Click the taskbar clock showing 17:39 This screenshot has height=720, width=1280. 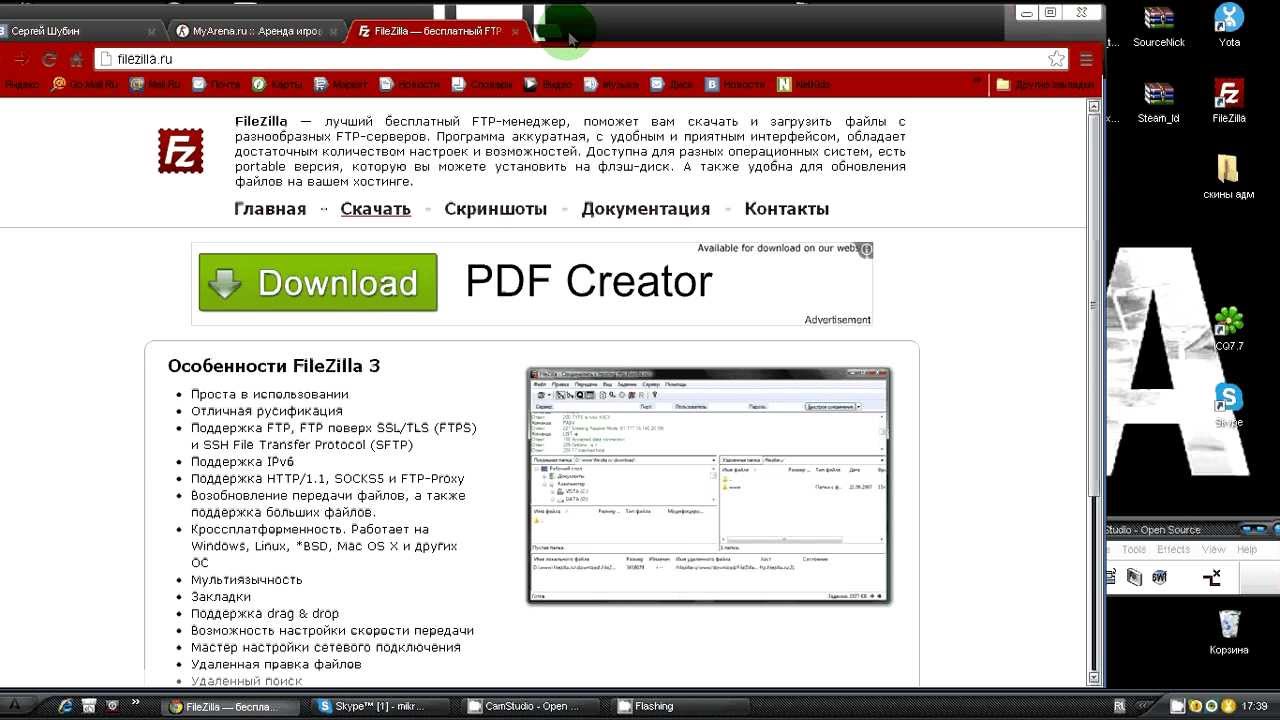(x=1254, y=706)
